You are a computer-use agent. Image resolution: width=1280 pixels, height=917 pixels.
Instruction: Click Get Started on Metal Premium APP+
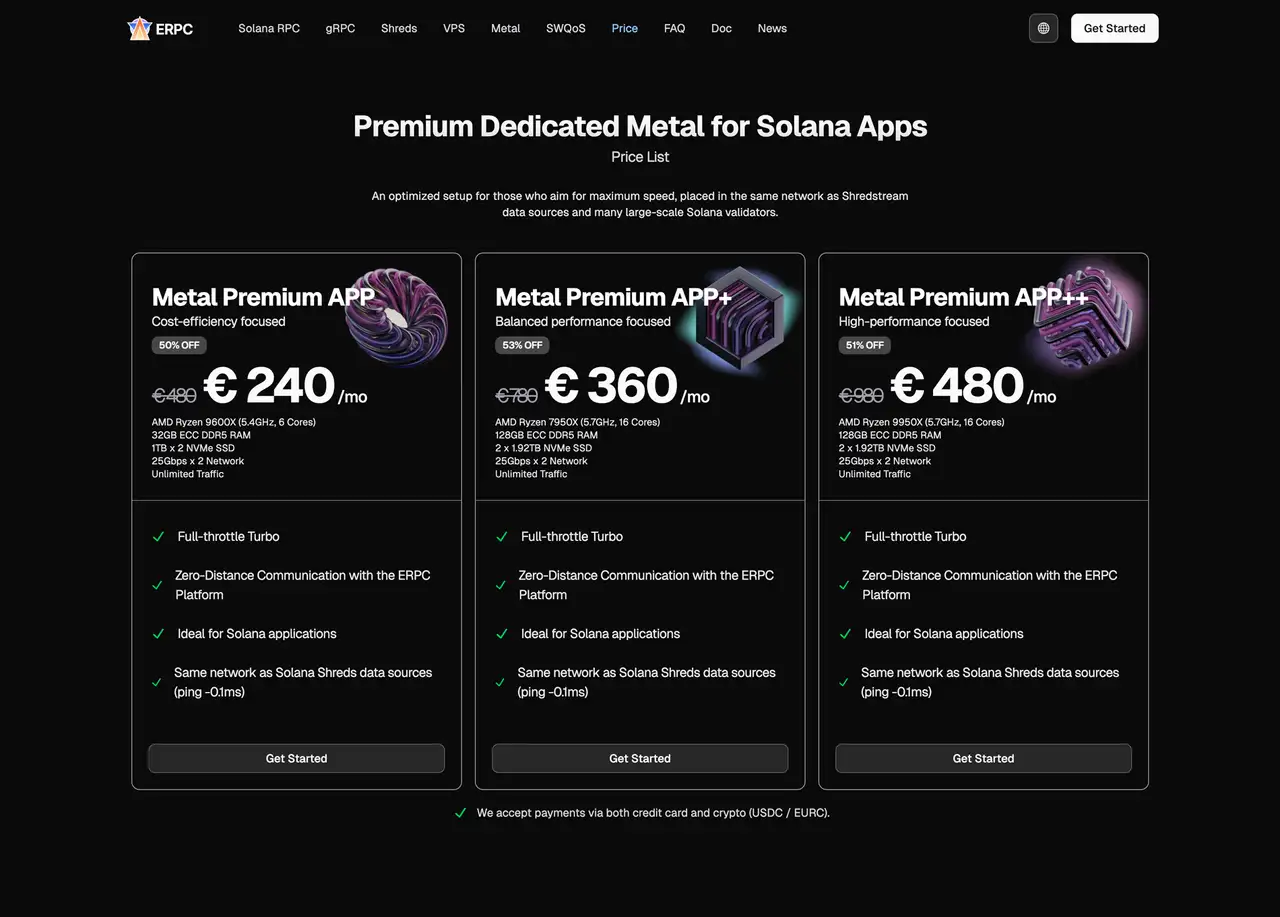639,758
